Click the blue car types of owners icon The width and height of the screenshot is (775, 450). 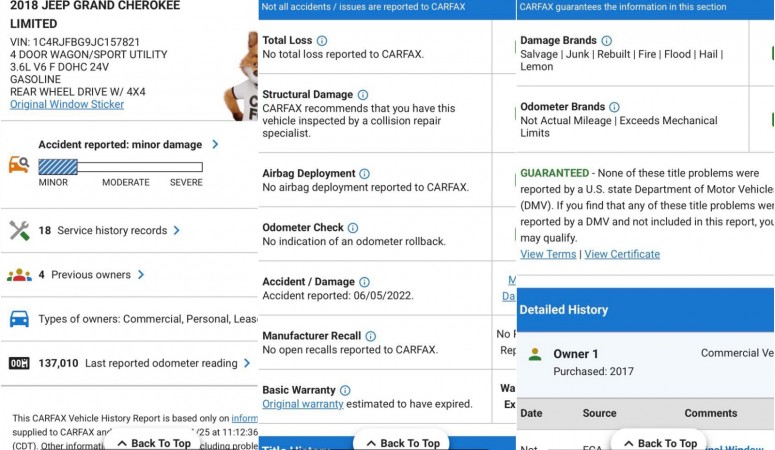19,319
